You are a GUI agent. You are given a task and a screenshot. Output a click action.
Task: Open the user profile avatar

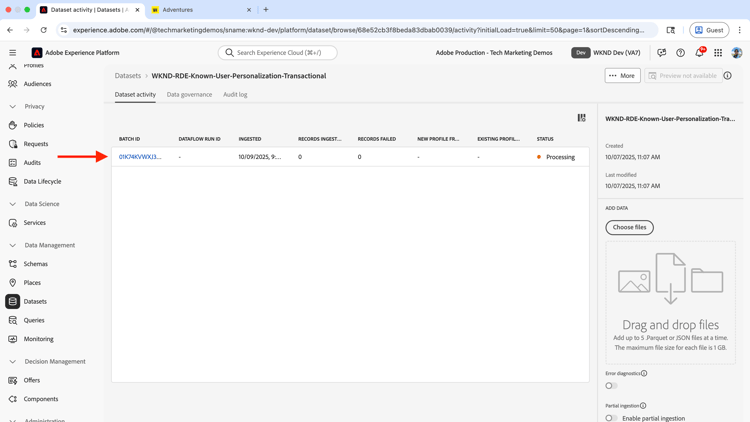(737, 53)
